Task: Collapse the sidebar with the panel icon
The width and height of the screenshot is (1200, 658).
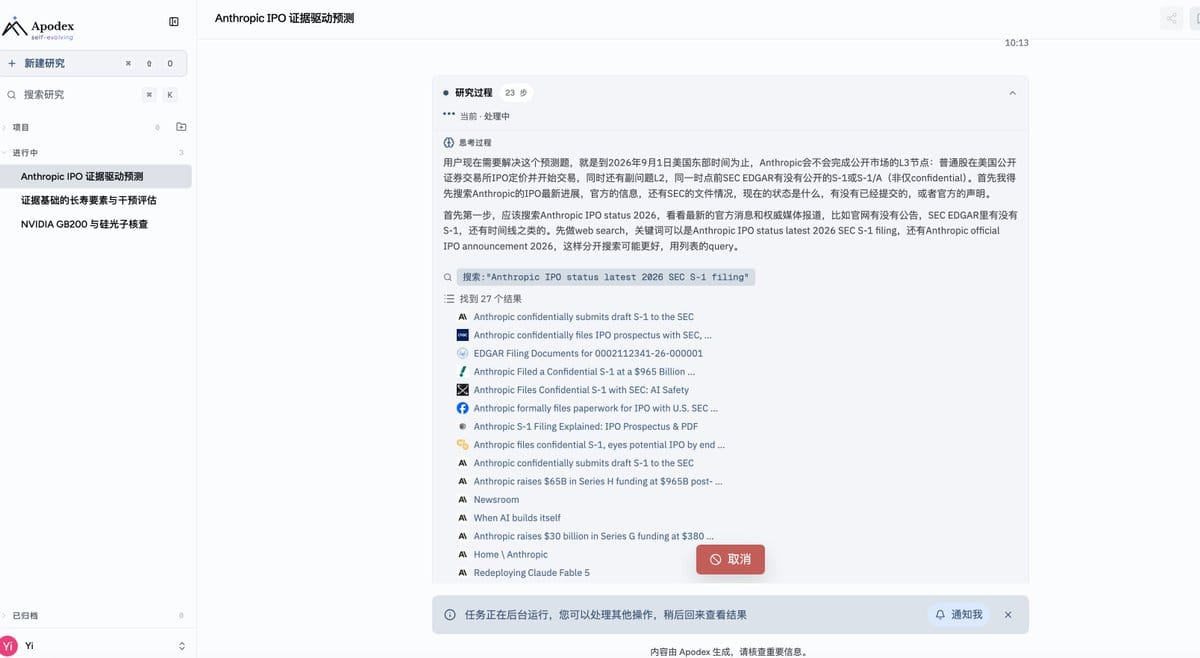Action: point(174,22)
